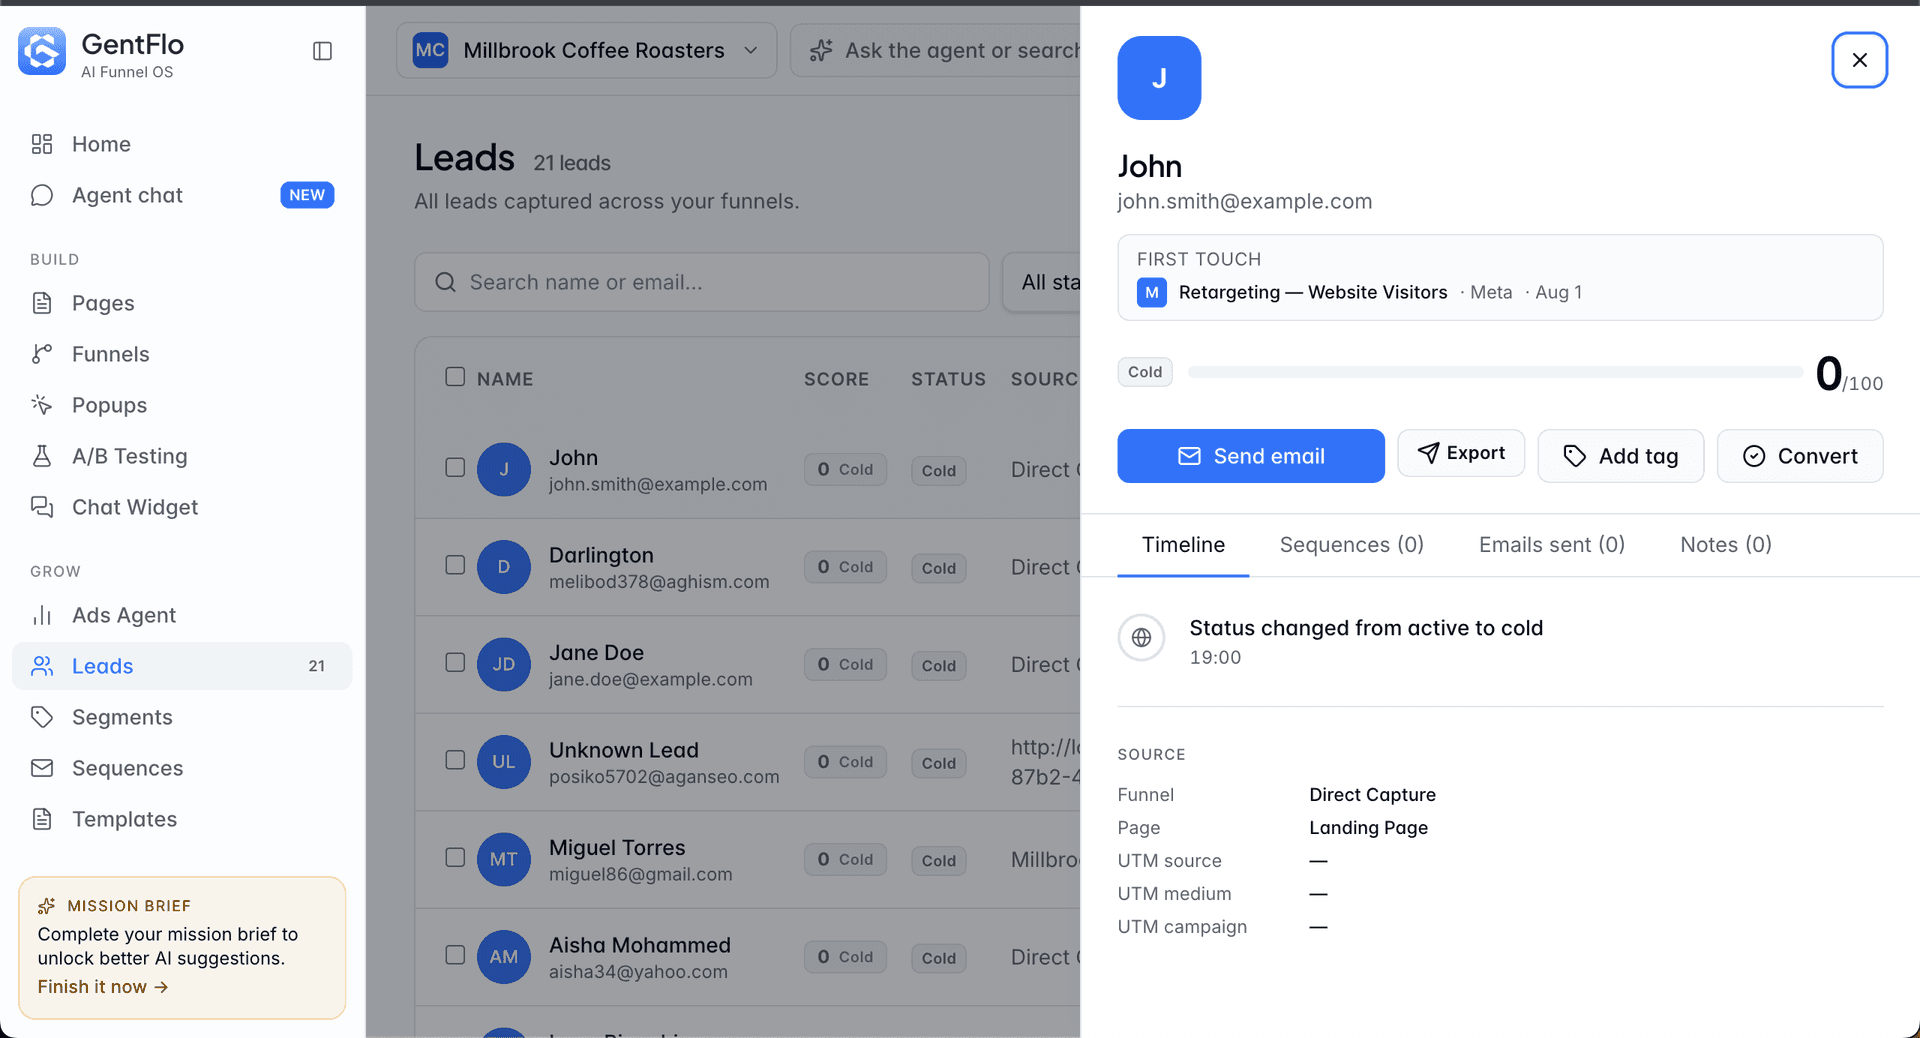Click the Sequences envelope icon
Viewport: 1920px width, 1038px height.
click(42, 768)
